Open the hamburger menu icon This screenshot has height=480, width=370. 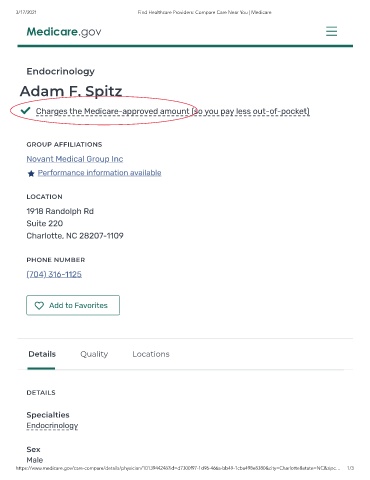point(331,31)
